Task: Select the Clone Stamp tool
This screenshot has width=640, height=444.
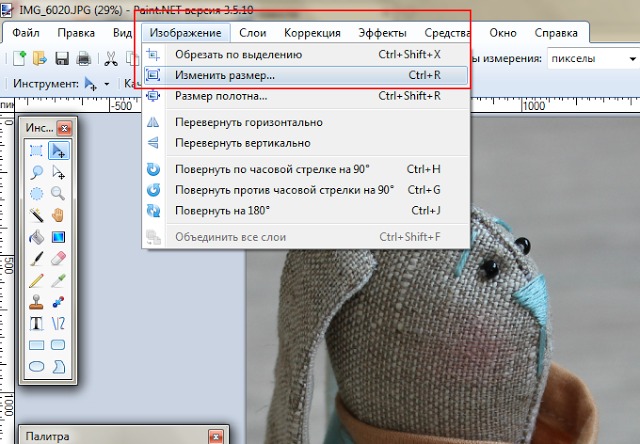Action: (36, 302)
